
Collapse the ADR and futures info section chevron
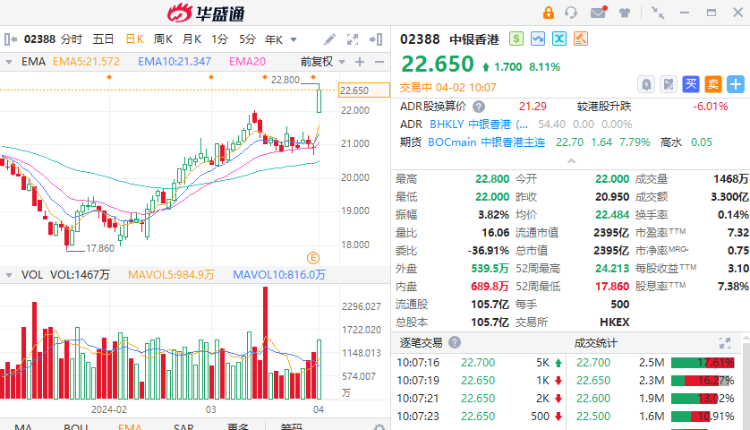pos(571,161)
